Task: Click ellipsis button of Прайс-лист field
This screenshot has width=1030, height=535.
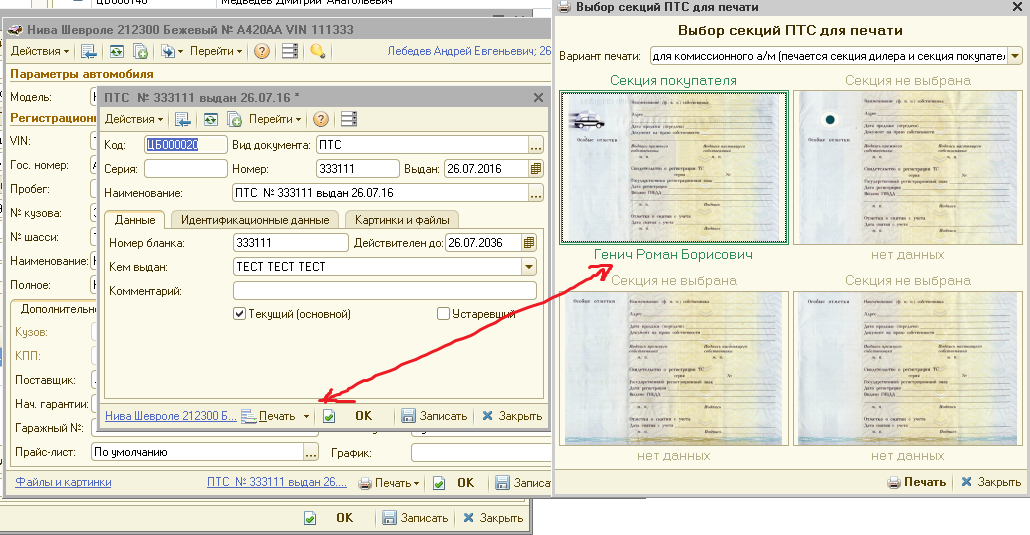Action: coord(311,452)
